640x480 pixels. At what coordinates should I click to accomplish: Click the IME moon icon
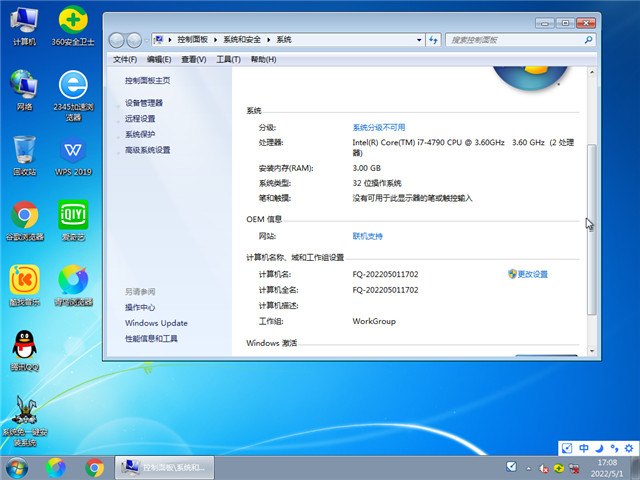click(599, 448)
